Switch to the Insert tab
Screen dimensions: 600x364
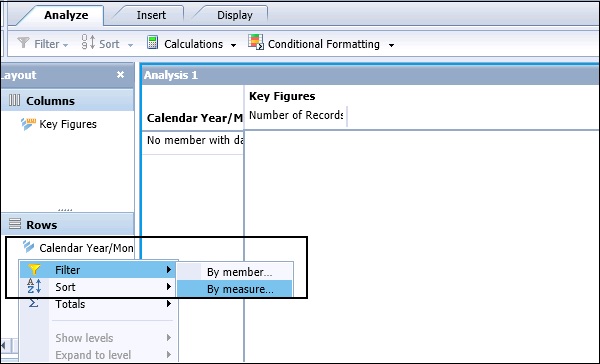point(151,15)
